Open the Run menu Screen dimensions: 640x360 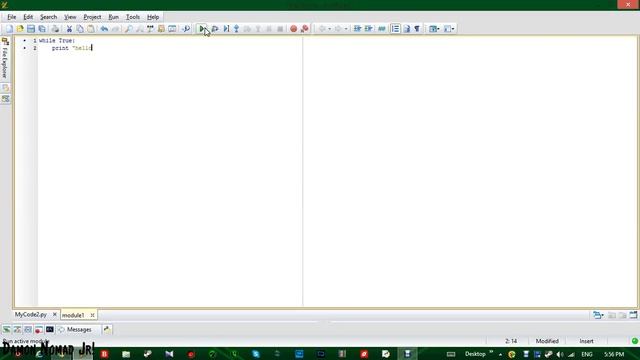click(113, 17)
